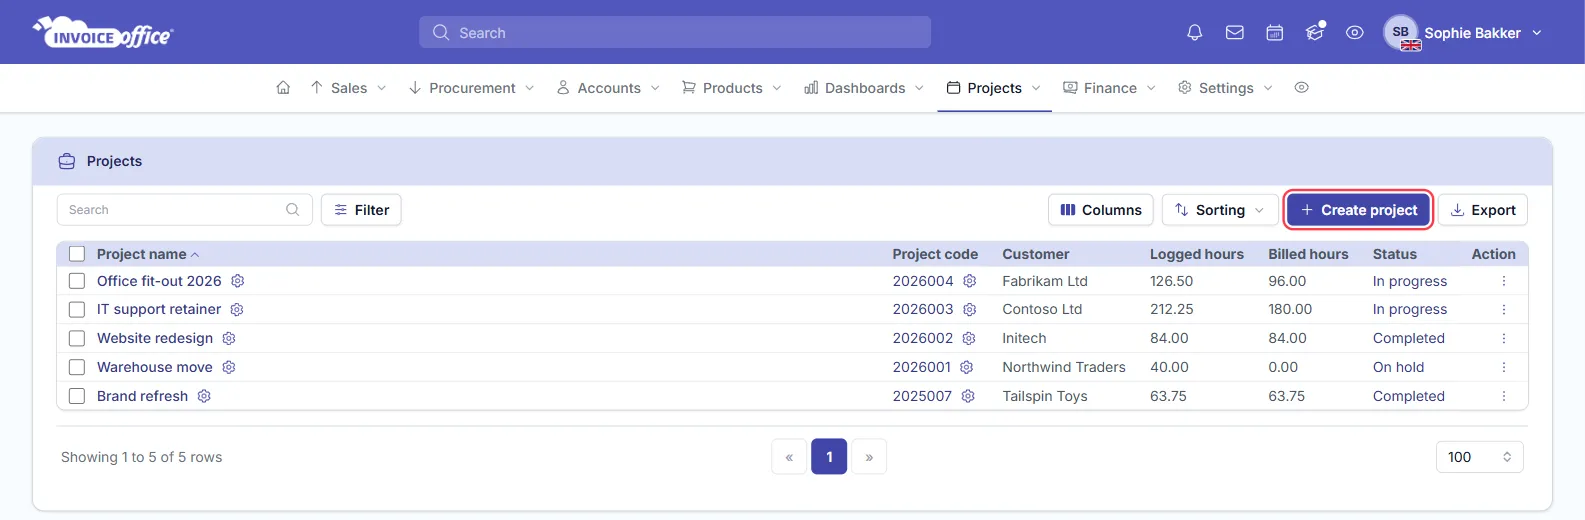
Task: Click the Logged hours column header
Action: 1196,254
